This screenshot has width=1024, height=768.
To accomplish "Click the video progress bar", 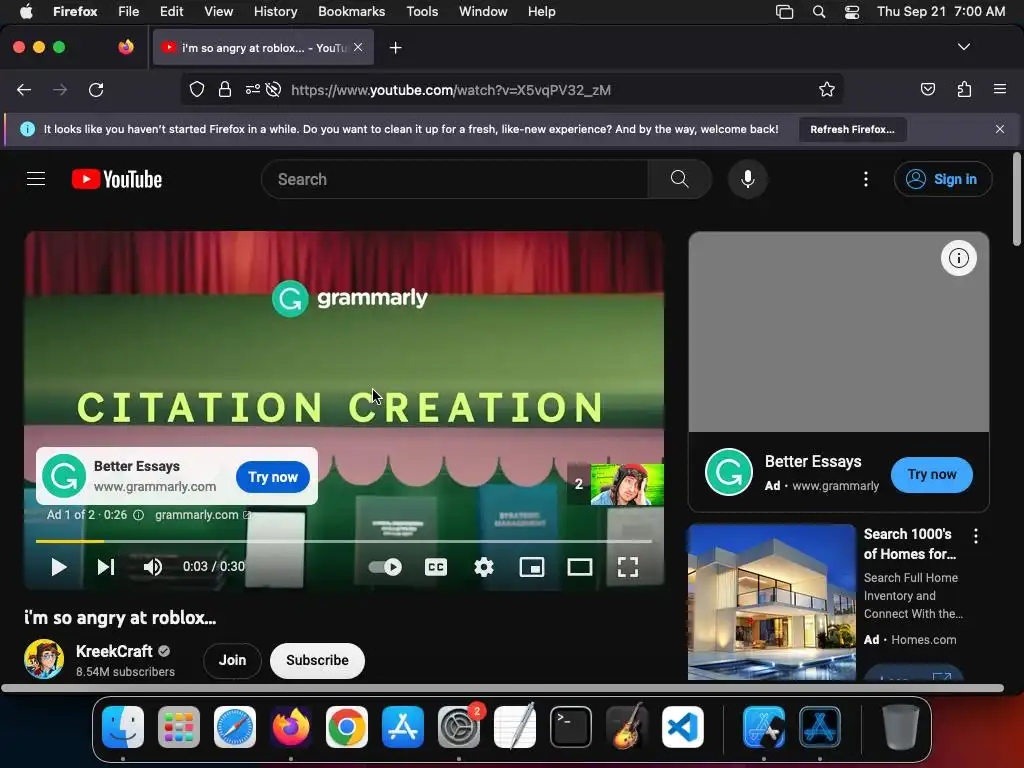I will tap(344, 541).
